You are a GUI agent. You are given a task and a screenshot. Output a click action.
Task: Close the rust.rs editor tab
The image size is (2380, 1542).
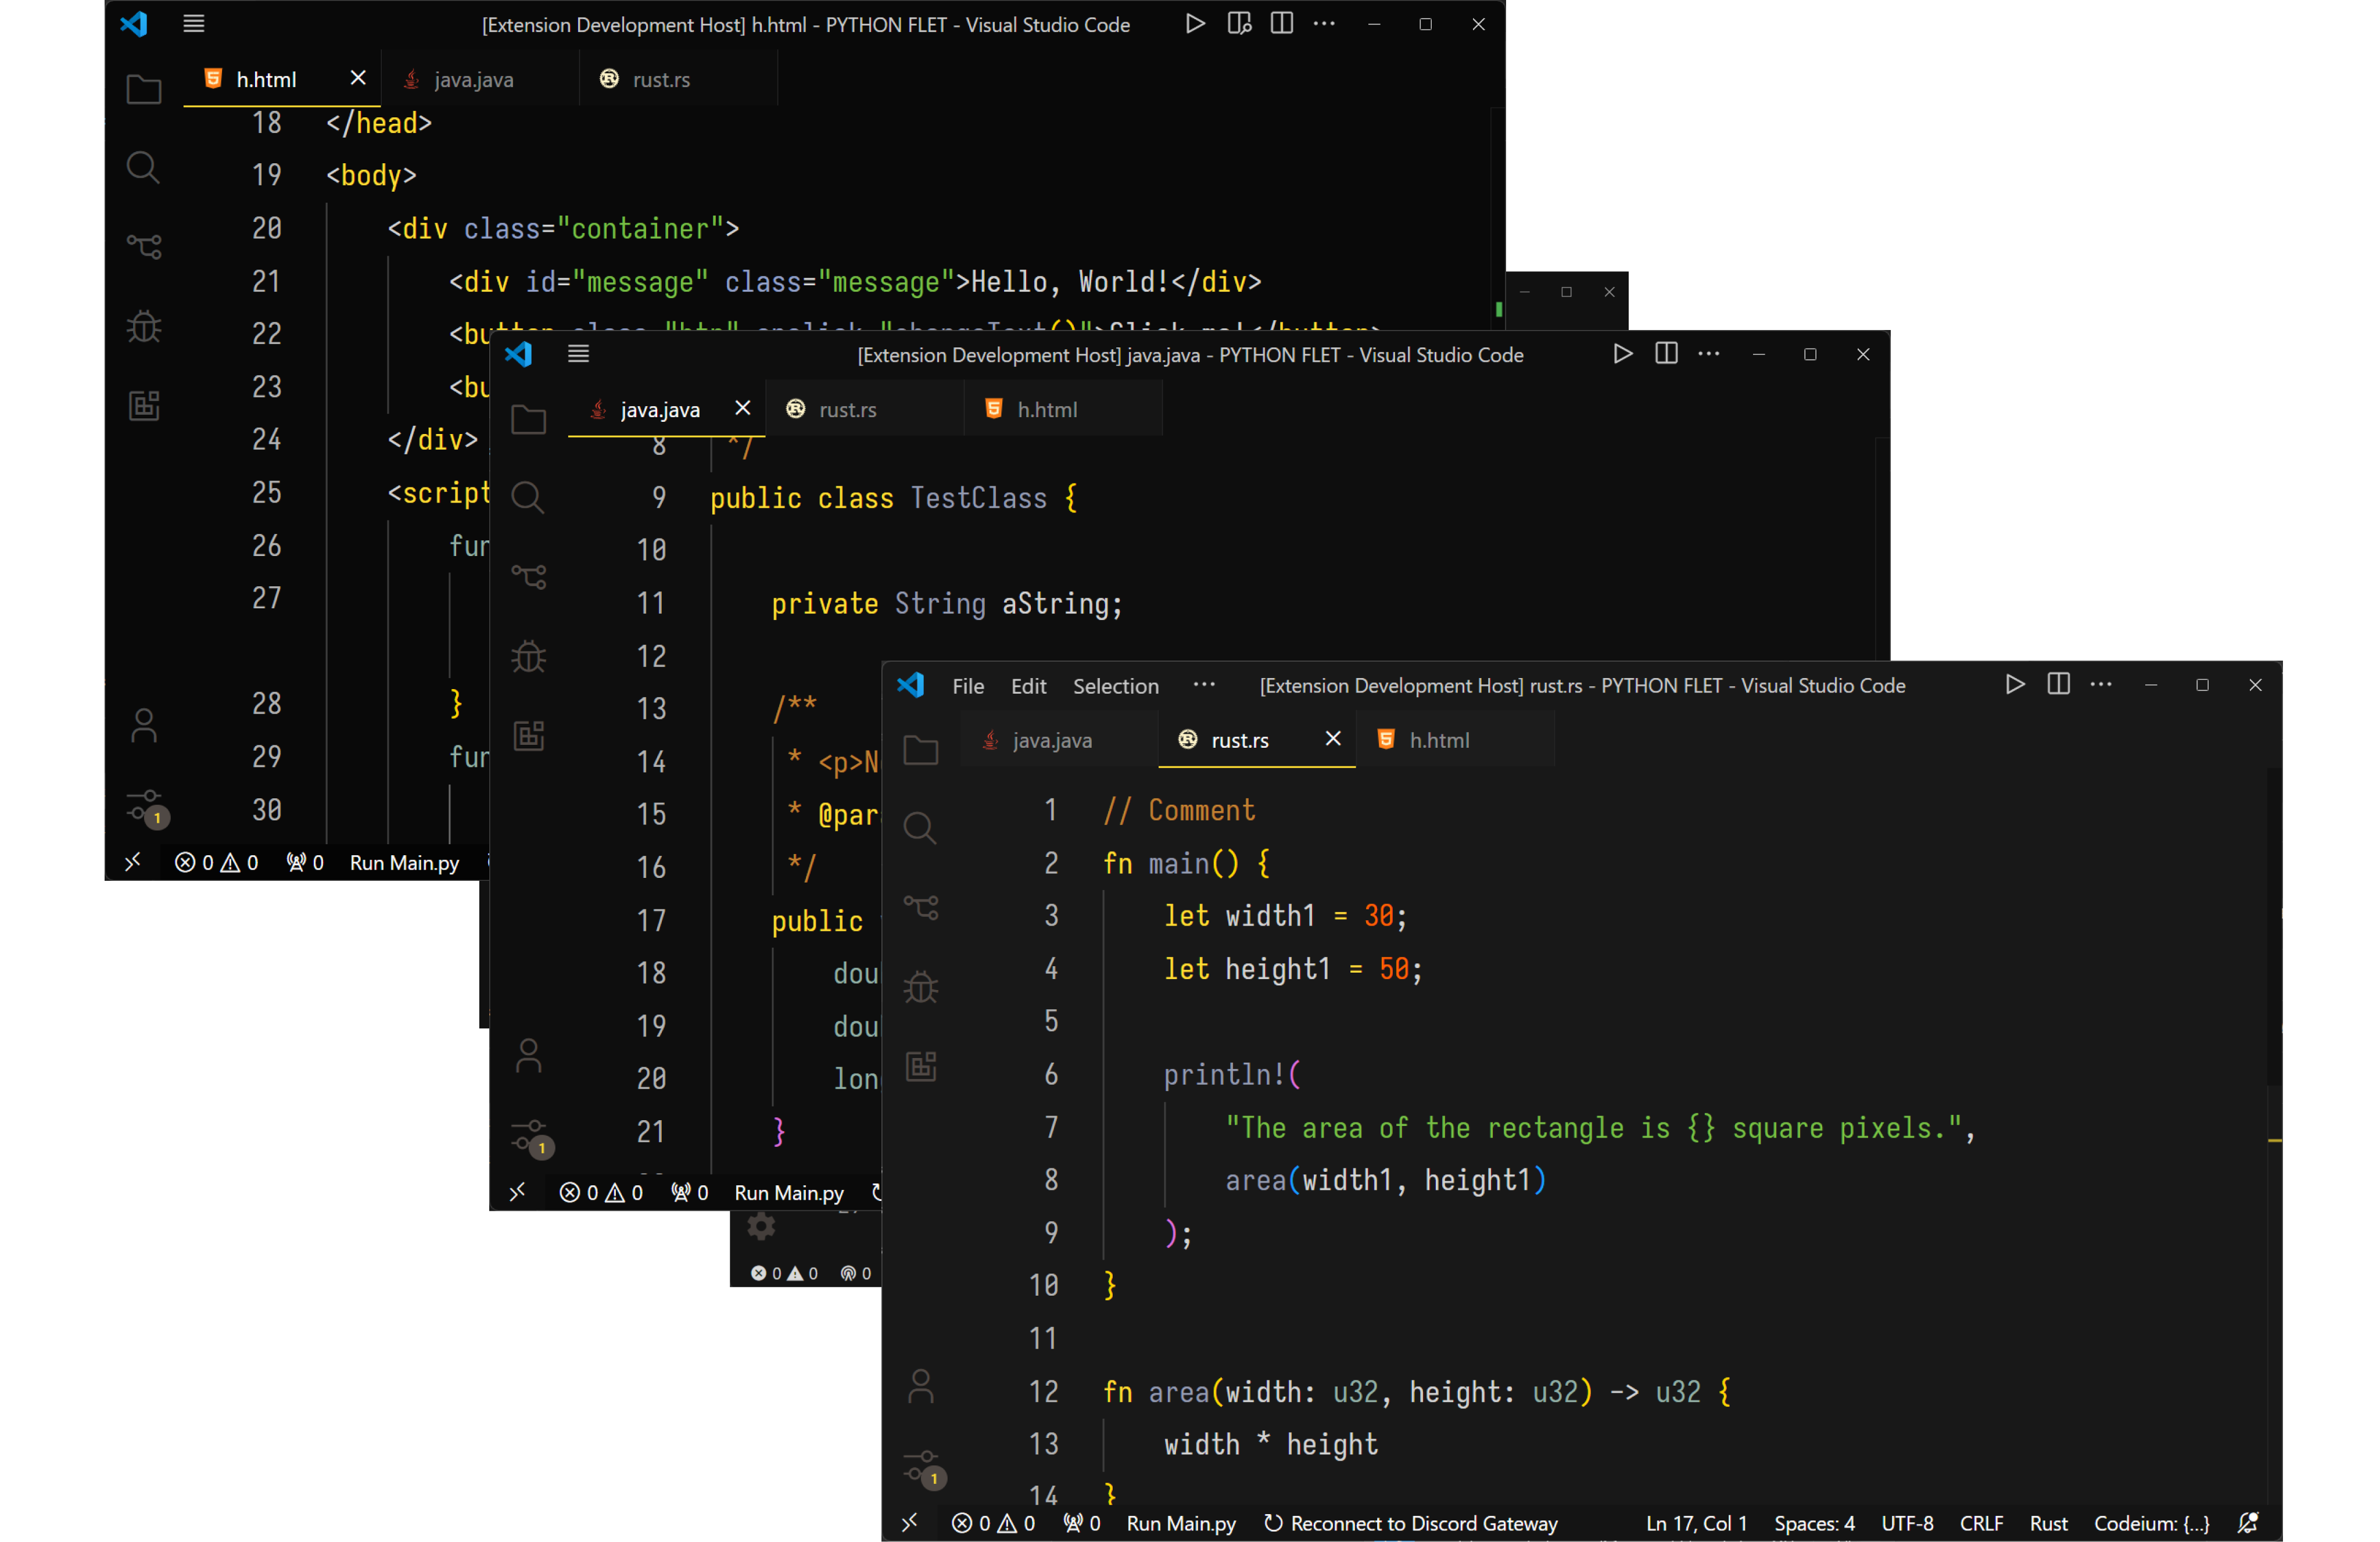(x=1333, y=739)
